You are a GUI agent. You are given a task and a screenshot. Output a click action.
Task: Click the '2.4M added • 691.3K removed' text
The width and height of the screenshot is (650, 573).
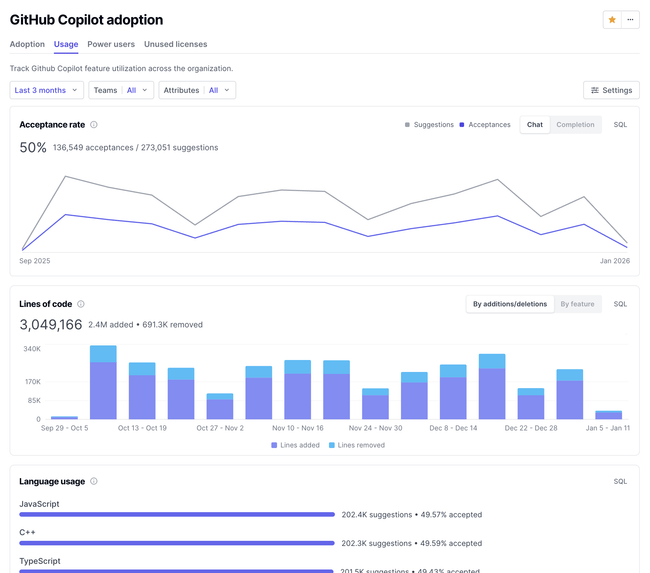pos(146,325)
